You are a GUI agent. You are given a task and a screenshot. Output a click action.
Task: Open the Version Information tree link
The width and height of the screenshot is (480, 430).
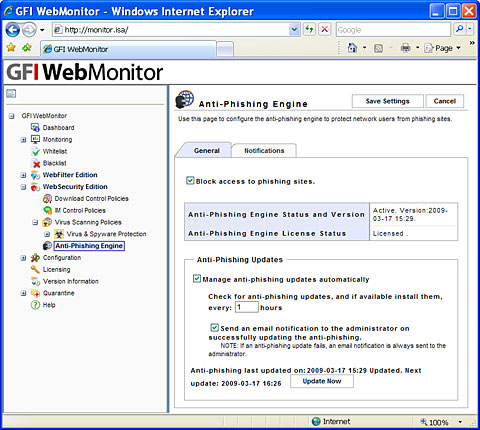[x=71, y=281]
